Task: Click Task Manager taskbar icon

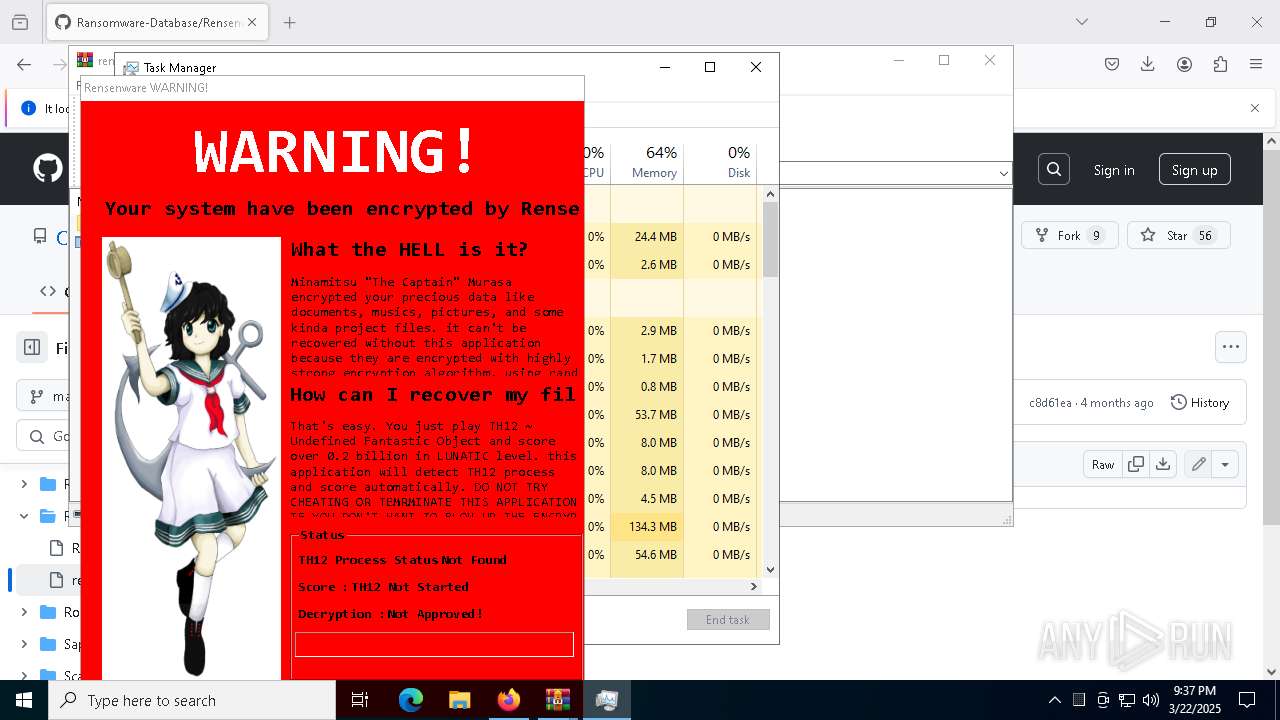Action: point(606,700)
